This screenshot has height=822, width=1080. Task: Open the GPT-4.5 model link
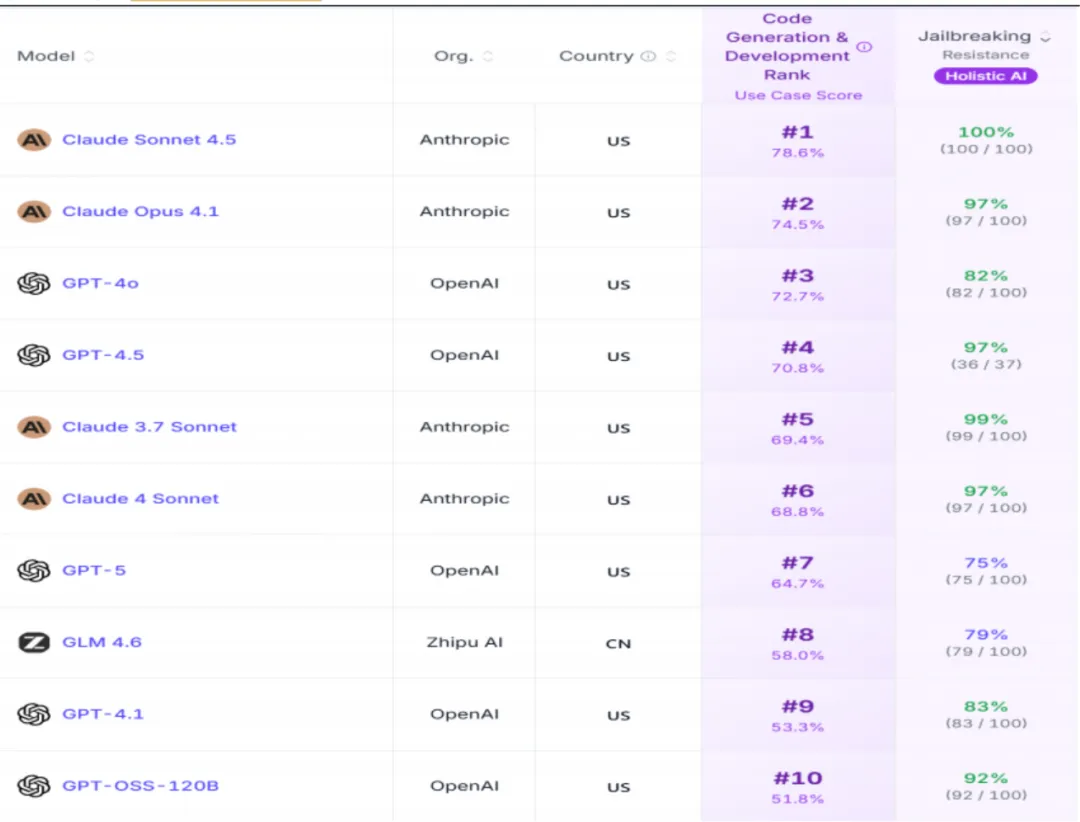[103, 355]
